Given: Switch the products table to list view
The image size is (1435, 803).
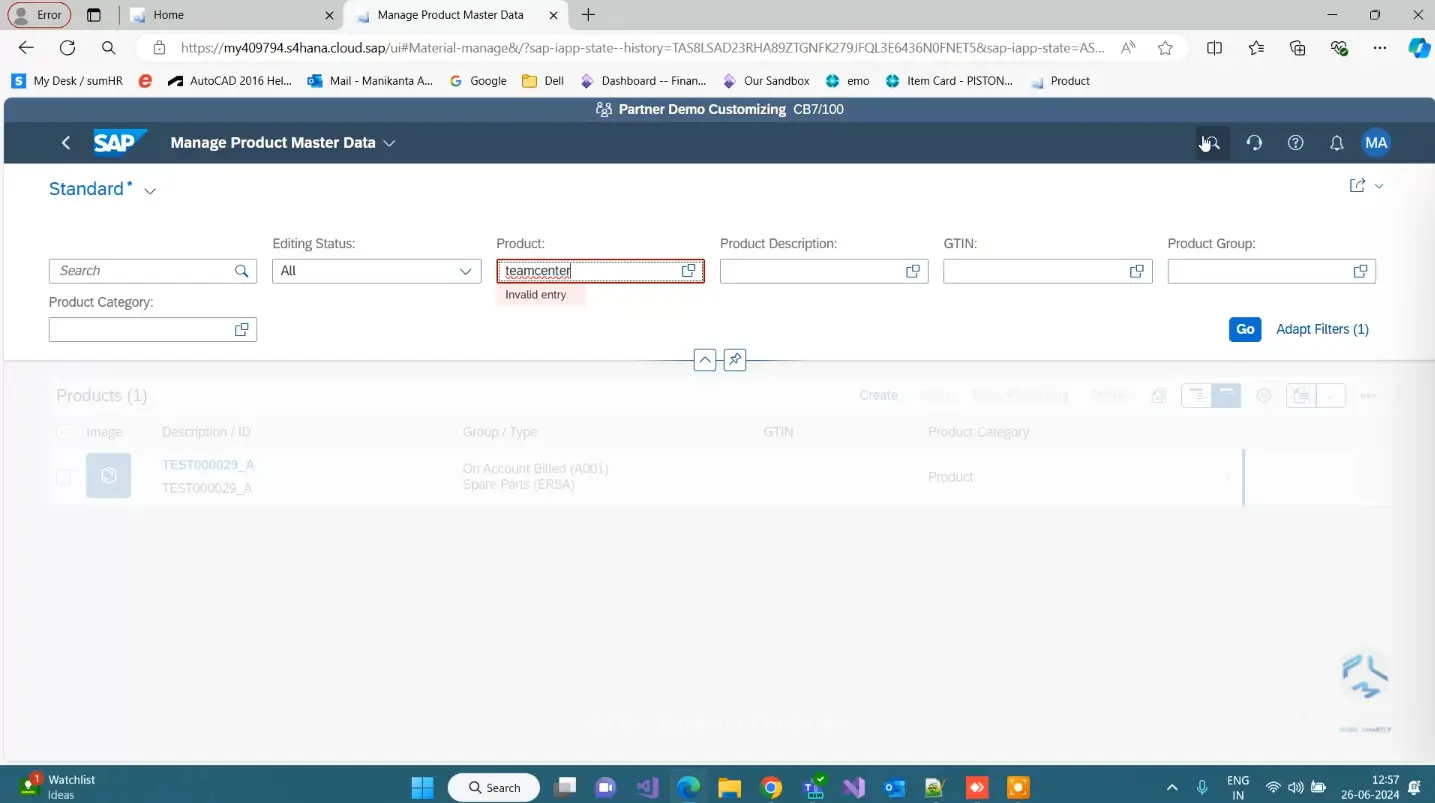Looking at the screenshot, I should (1196, 395).
